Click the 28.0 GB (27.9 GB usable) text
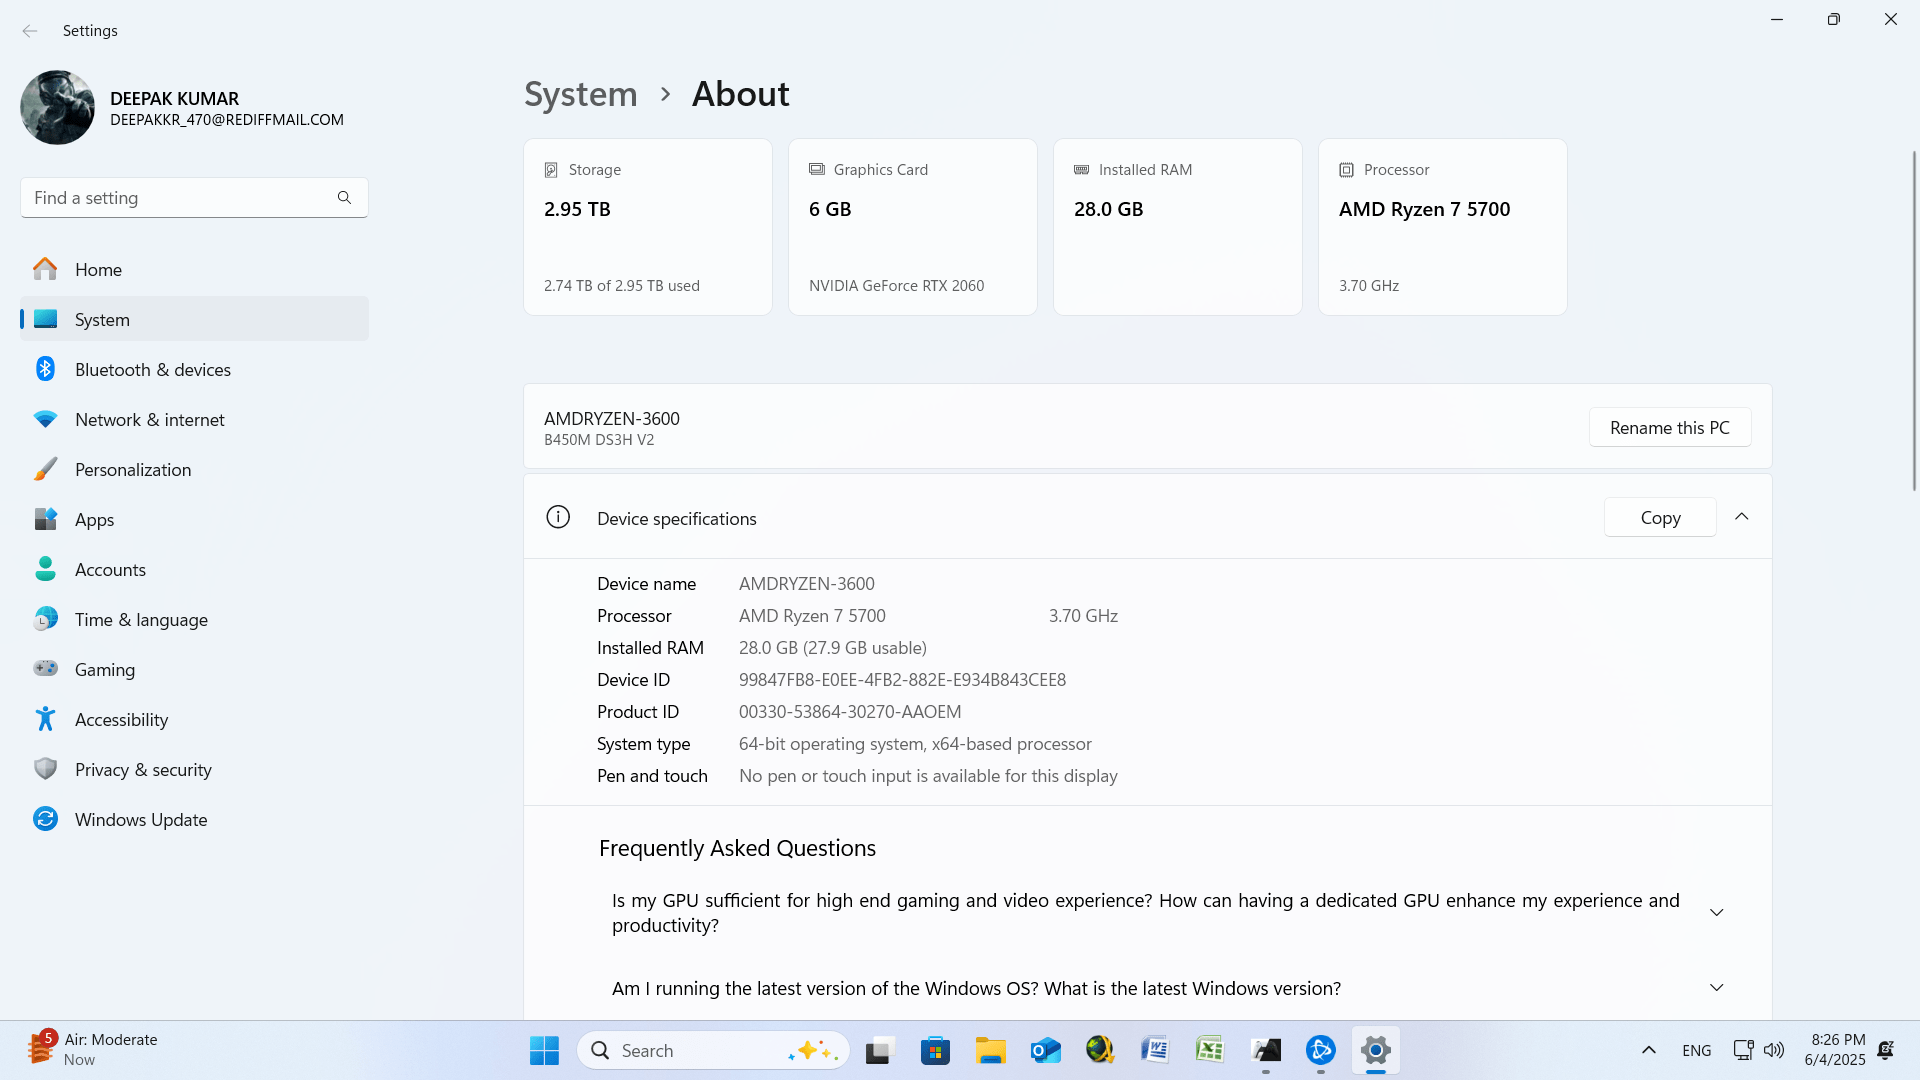The height and width of the screenshot is (1080, 1920). [833, 648]
